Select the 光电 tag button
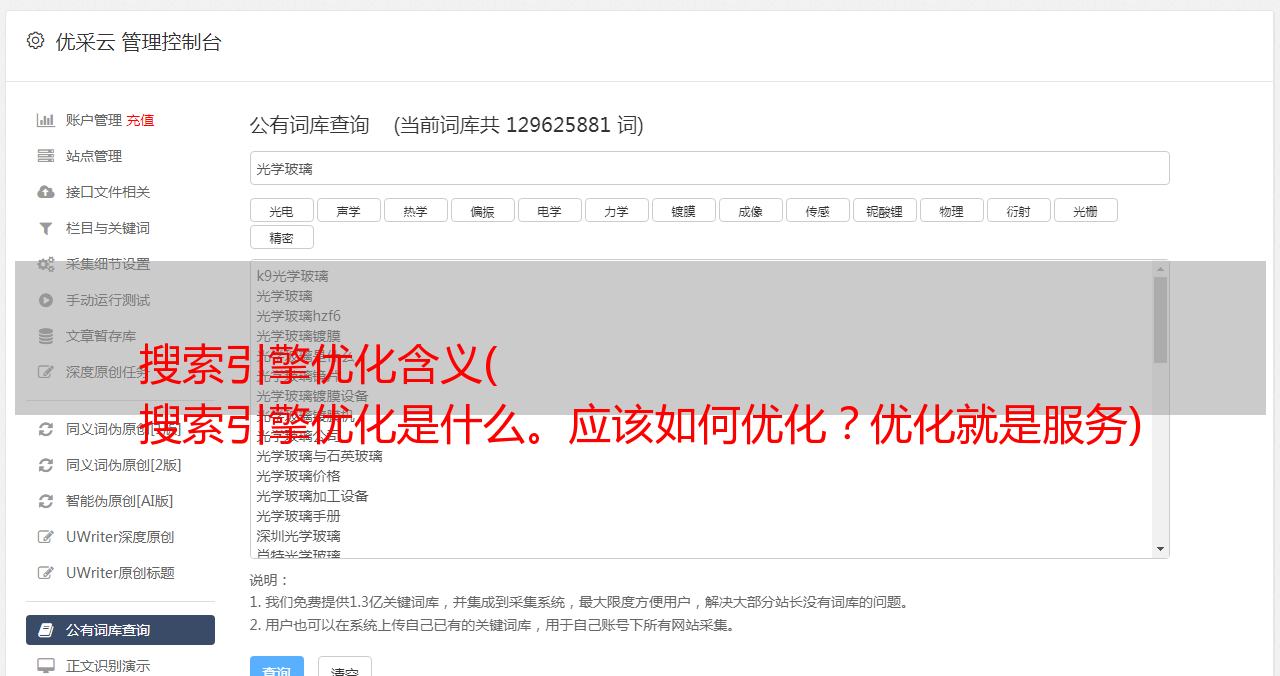Image resolution: width=1280 pixels, height=676 pixels. [x=281, y=210]
